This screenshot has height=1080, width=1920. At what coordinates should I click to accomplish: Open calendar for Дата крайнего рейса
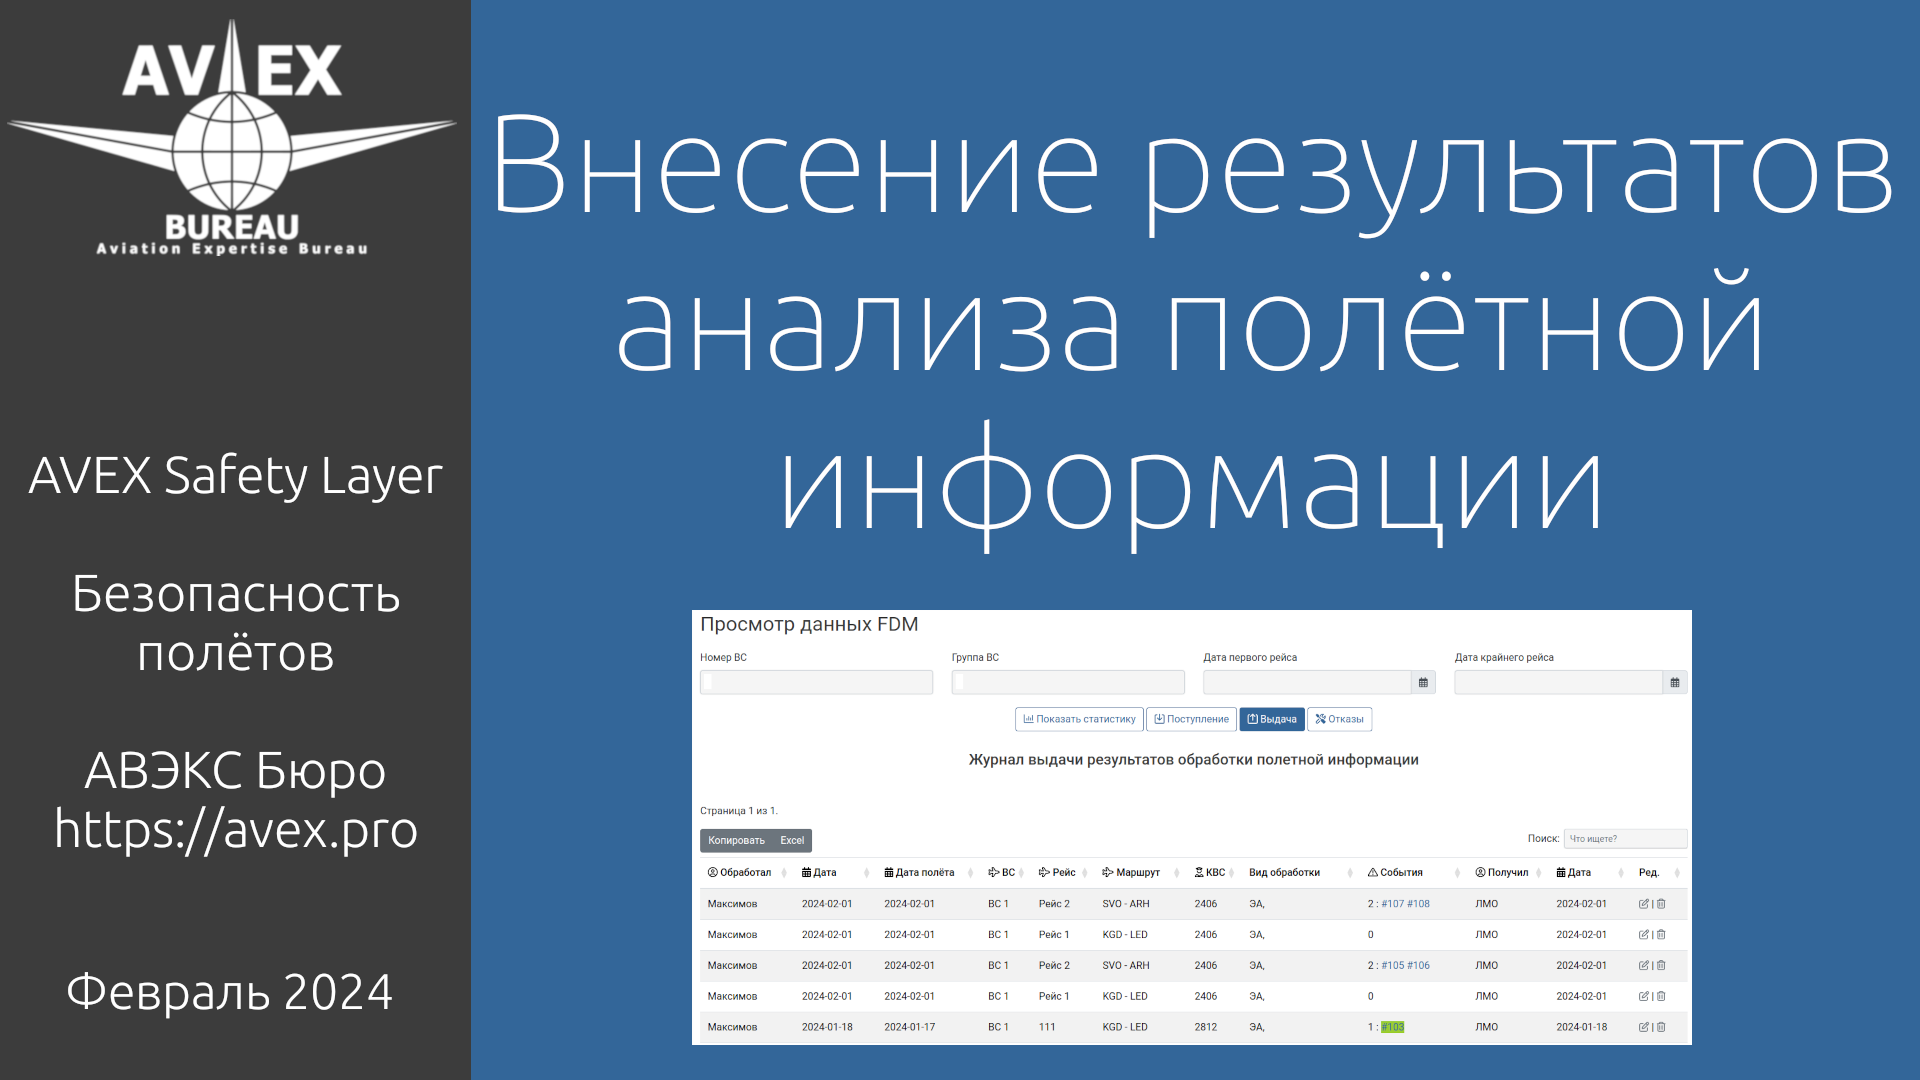click(x=1675, y=683)
